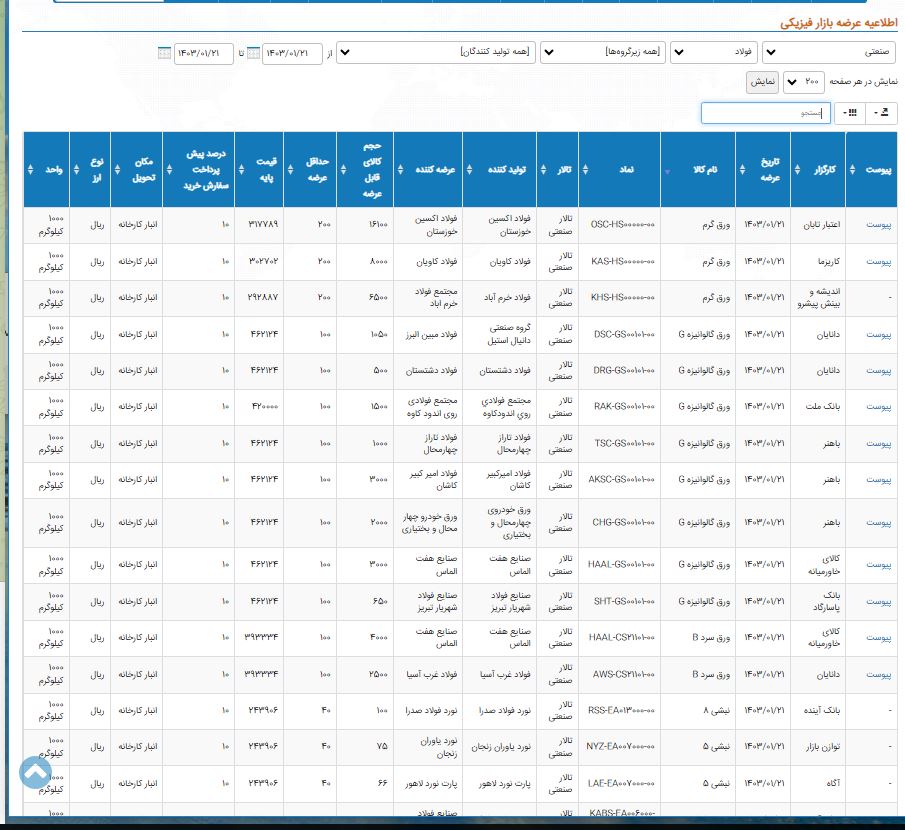The height and width of the screenshot is (830, 905).
Task: Open پیوست link in the HAAL-GS row
Action: [x=878, y=565]
